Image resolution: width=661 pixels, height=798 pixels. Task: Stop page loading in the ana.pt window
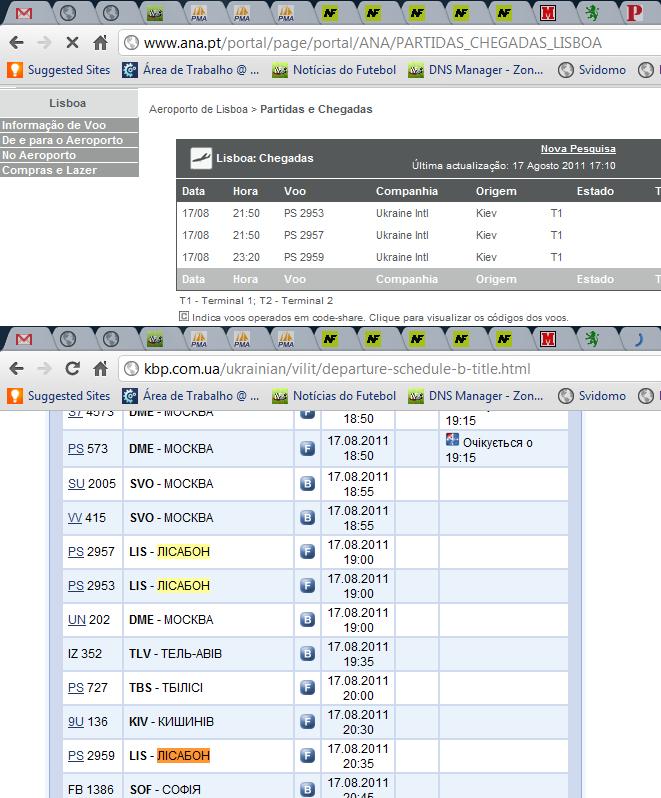(x=72, y=43)
